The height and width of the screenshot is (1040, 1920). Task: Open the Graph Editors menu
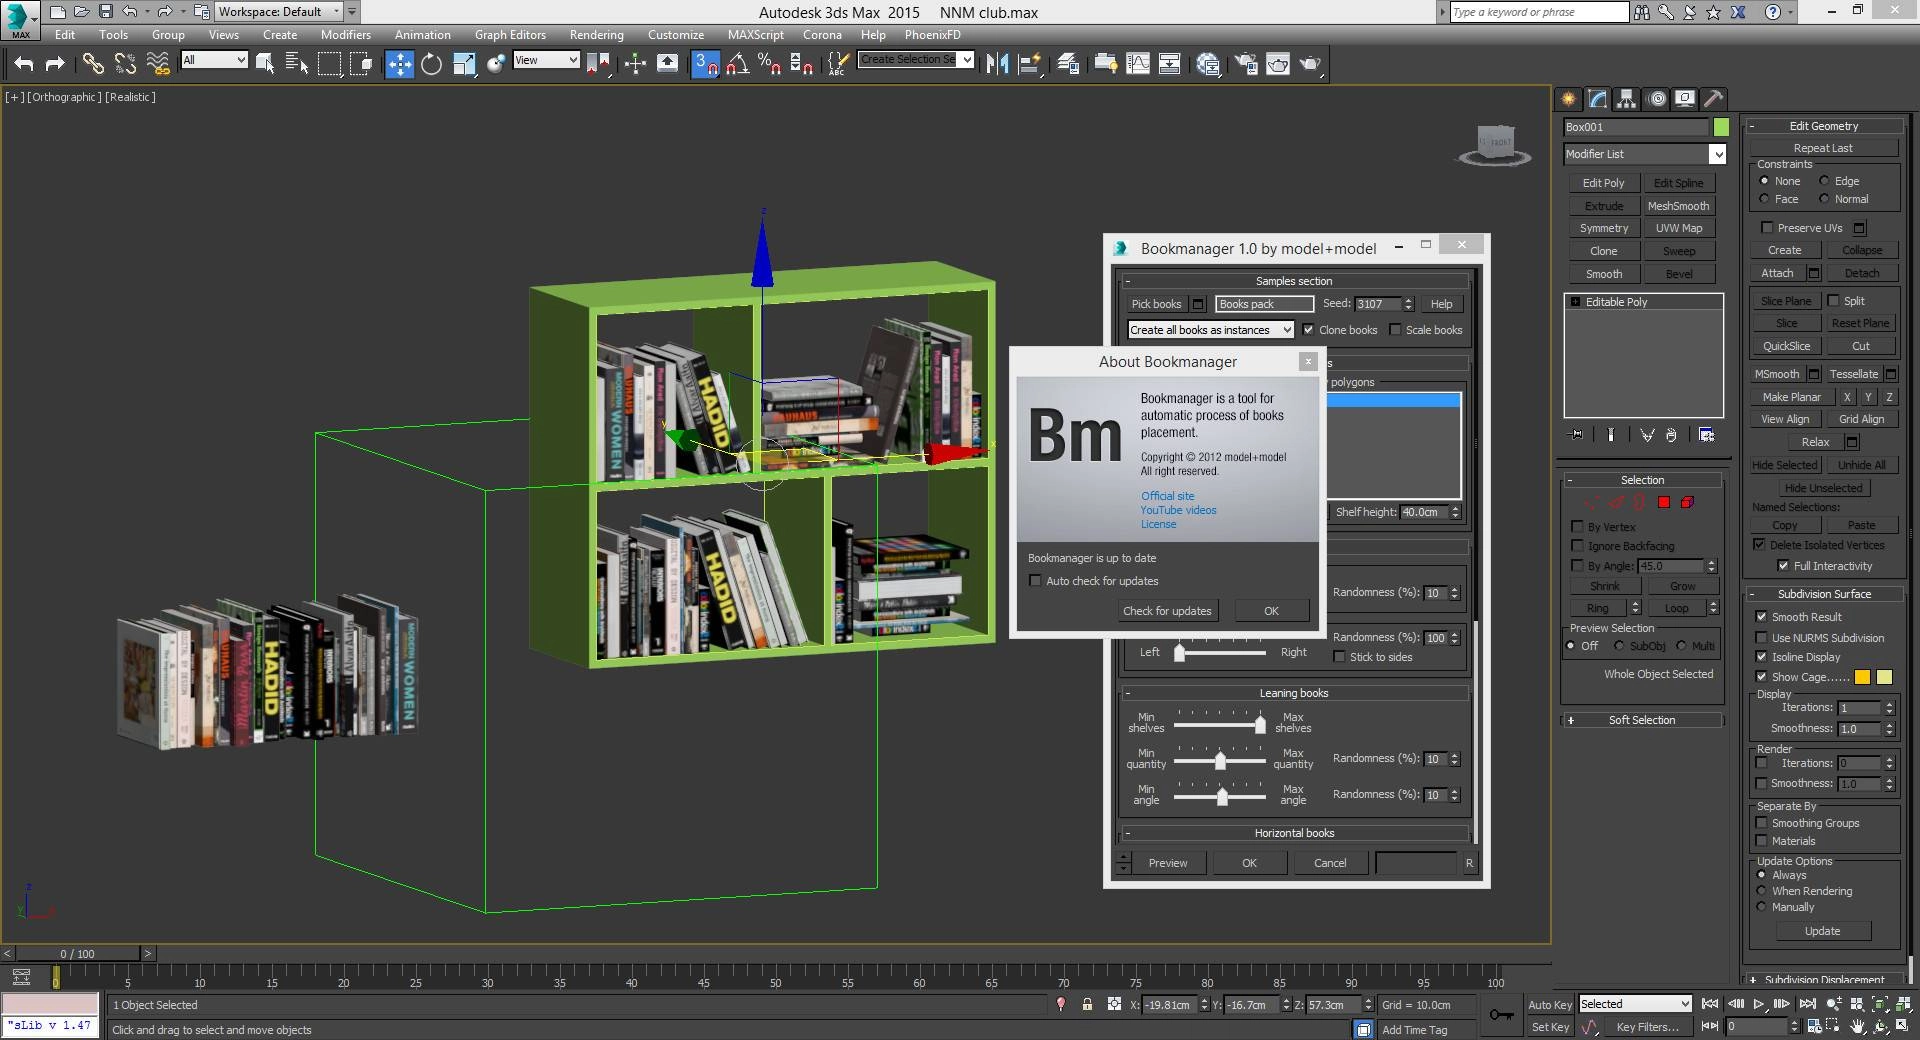coord(510,34)
